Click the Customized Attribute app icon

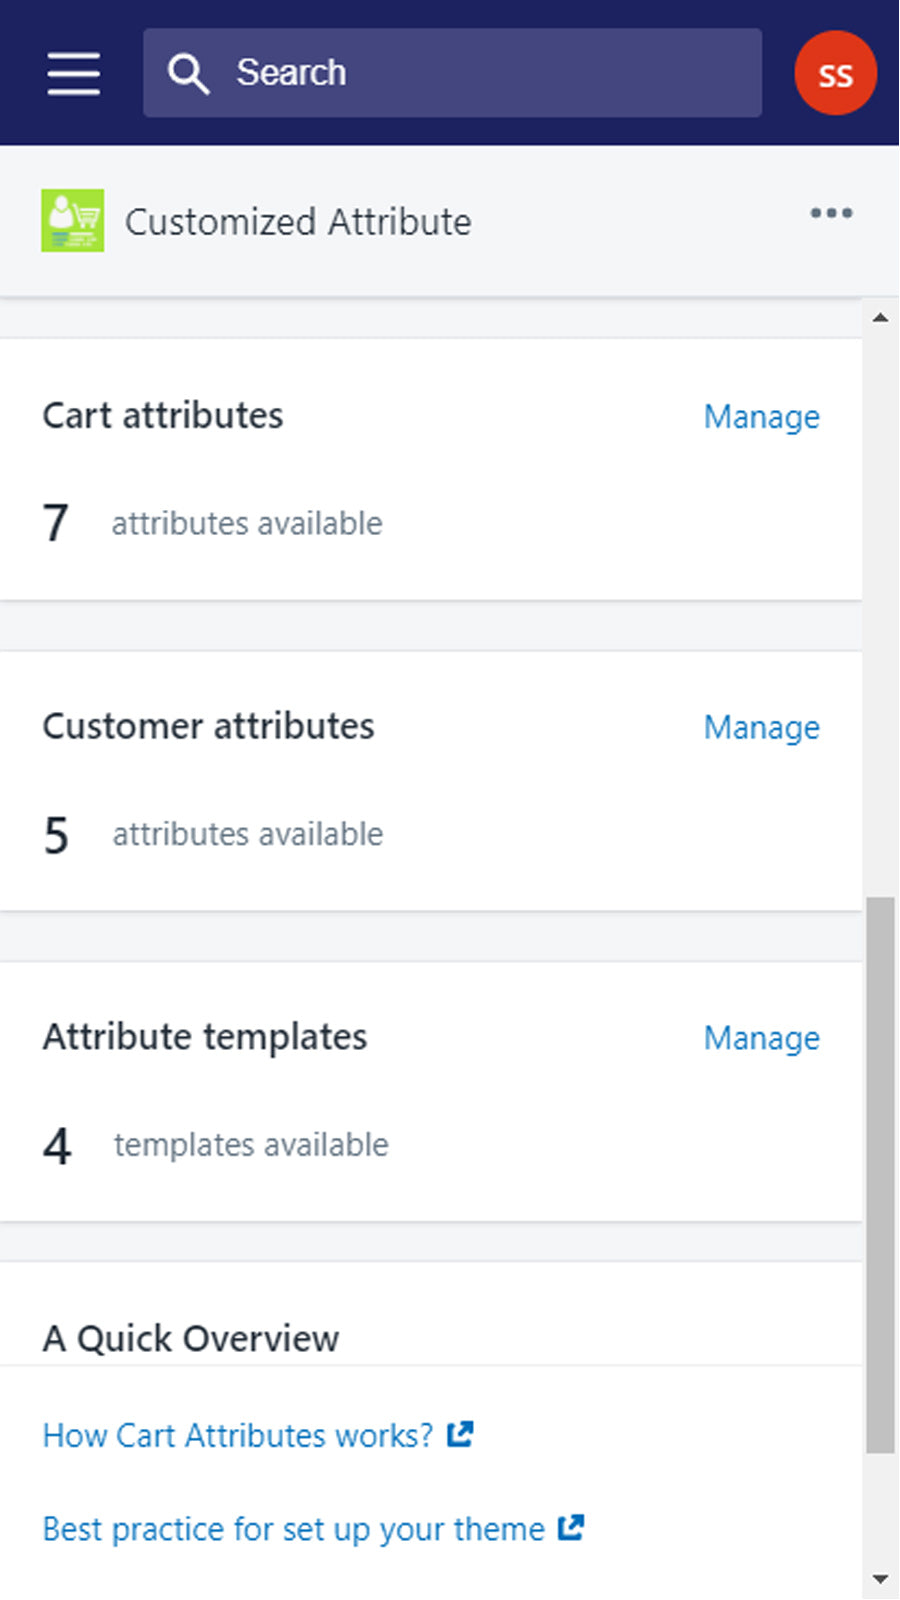tap(72, 221)
